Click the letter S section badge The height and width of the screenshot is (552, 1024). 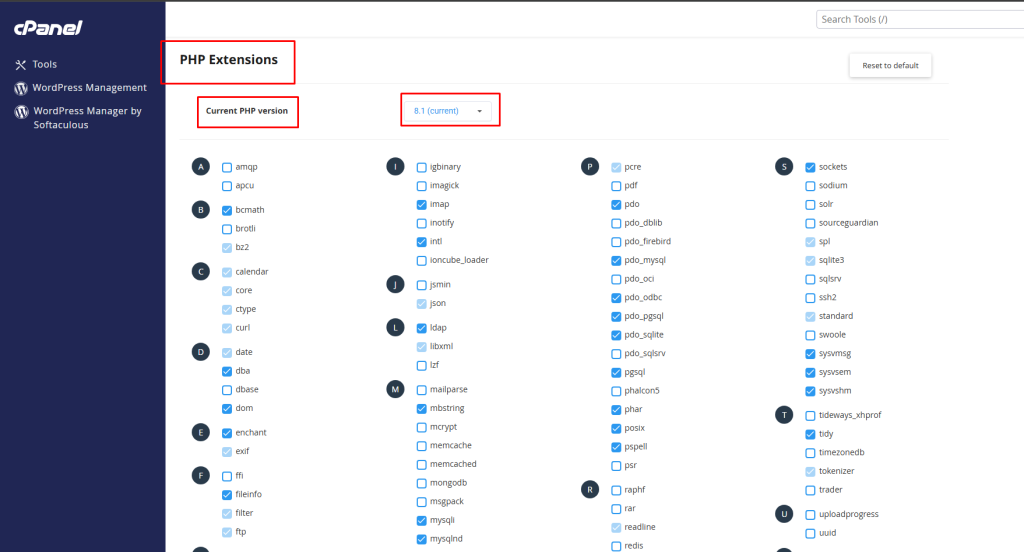click(784, 167)
